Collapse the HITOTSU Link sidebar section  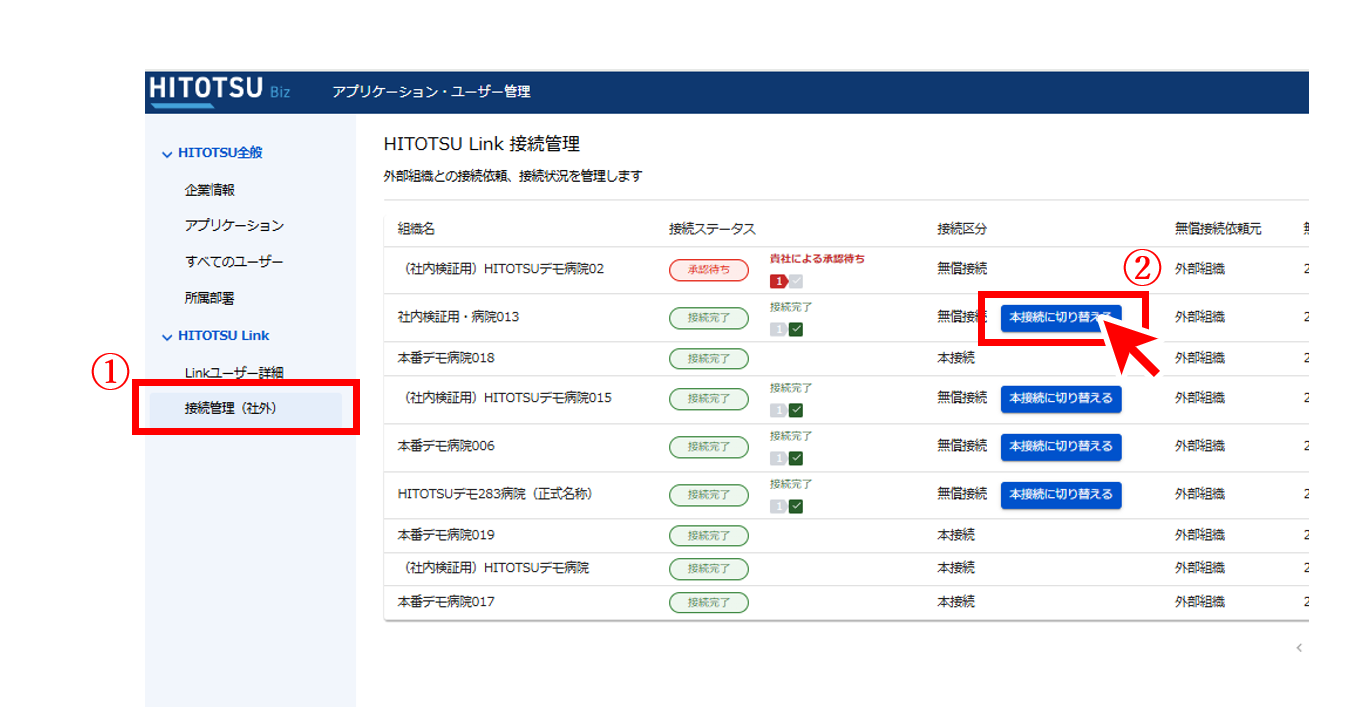167,337
